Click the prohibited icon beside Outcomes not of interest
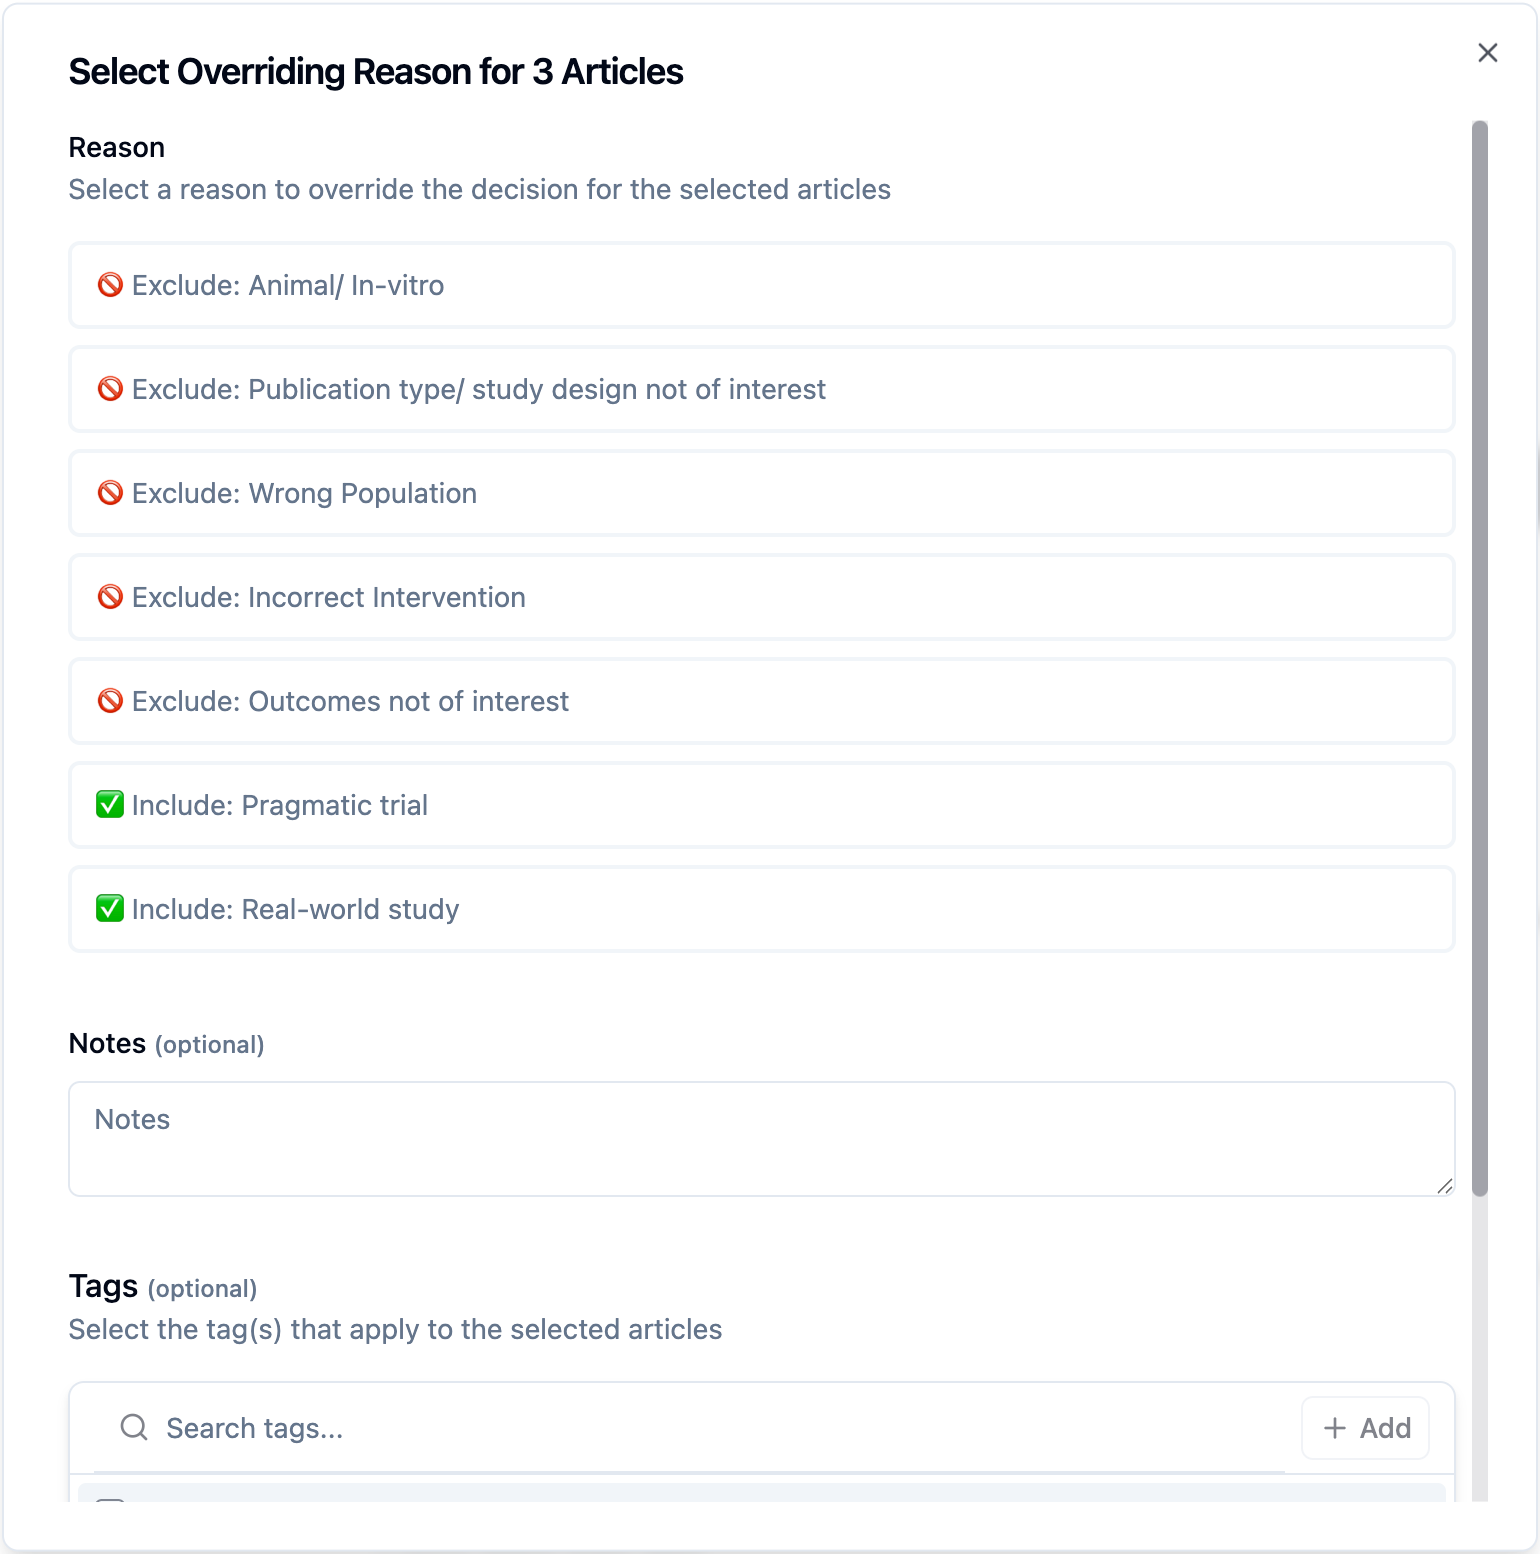Image resolution: width=1540 pixels, height=1554 pixels. point(110,701)
